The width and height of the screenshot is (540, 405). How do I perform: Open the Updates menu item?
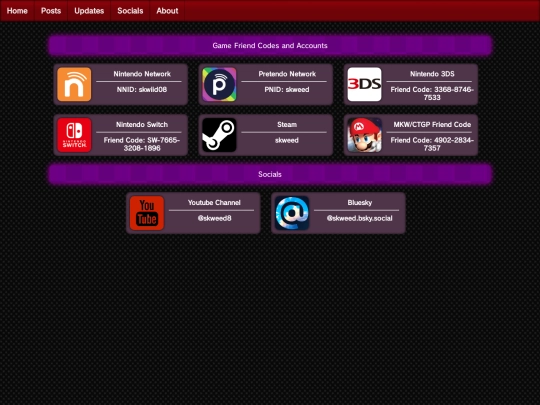point(89,11)
